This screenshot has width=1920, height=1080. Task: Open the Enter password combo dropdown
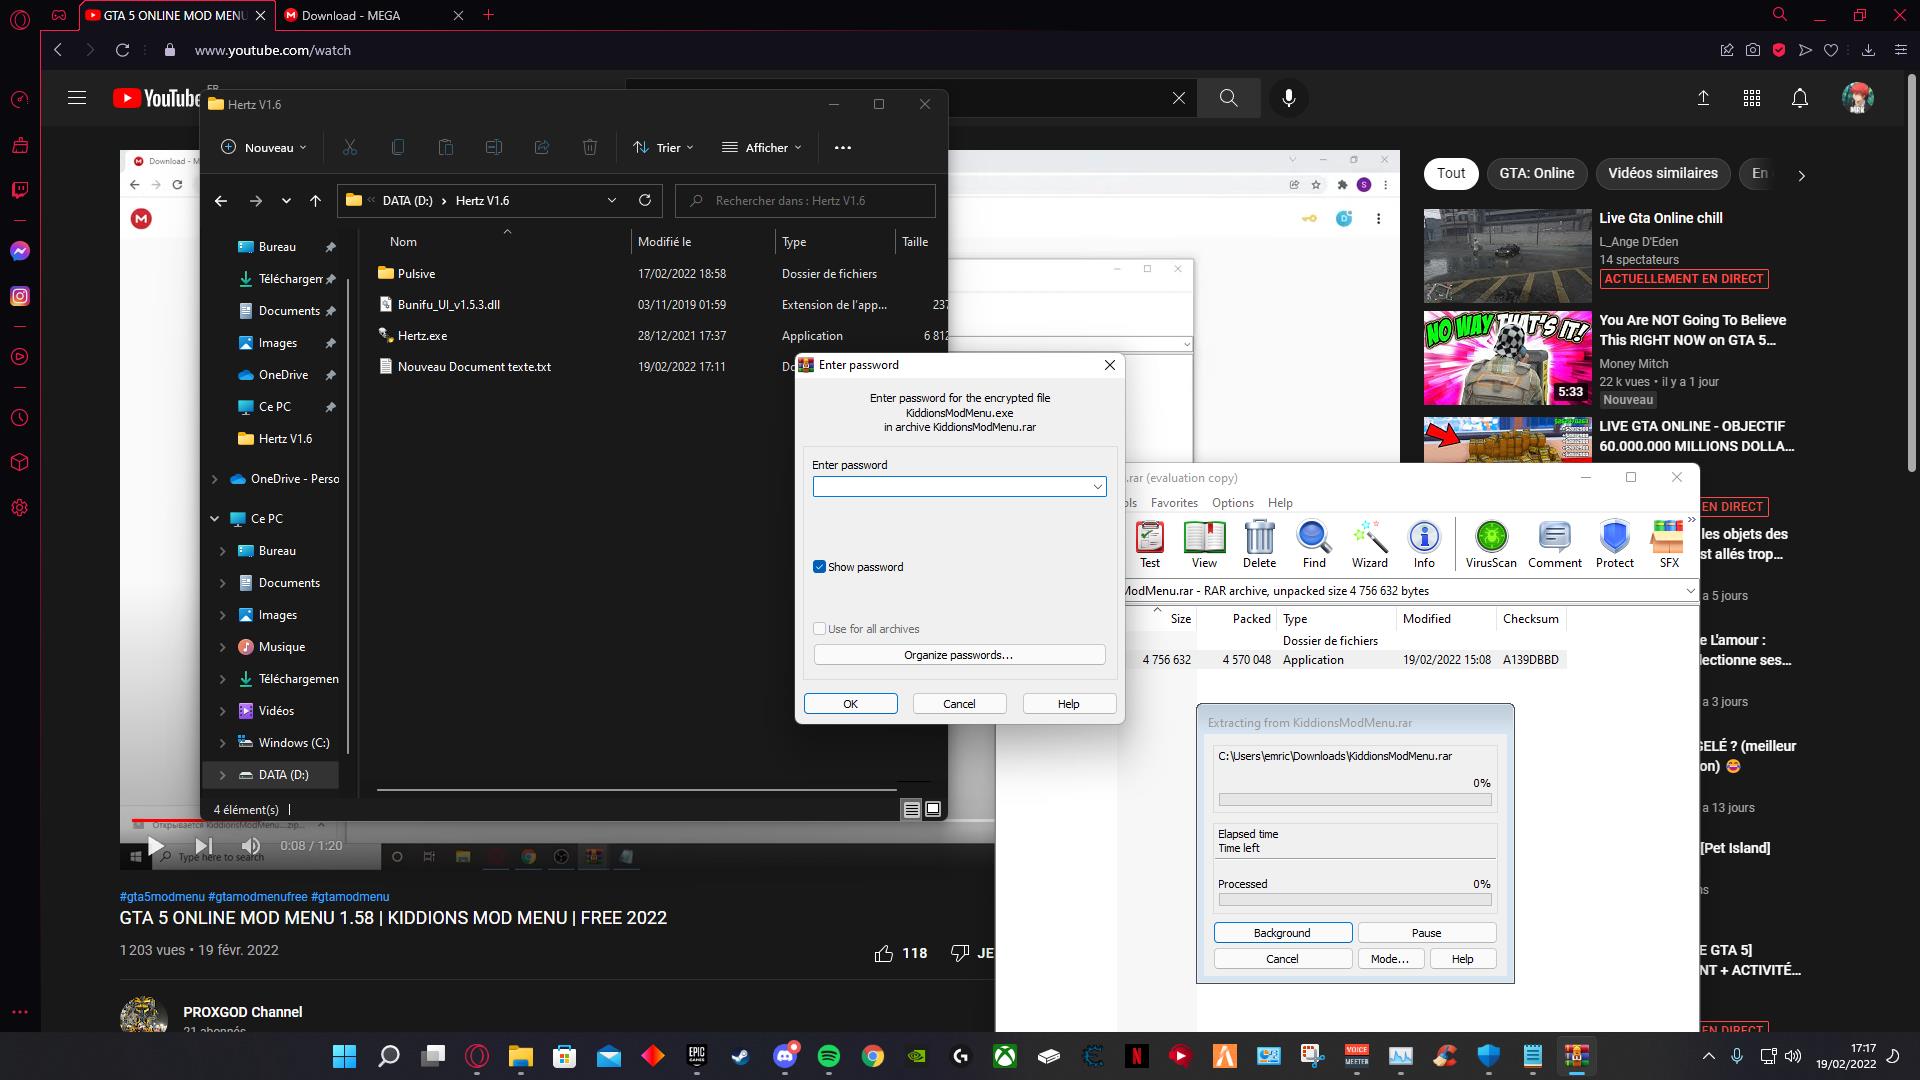coord(1097,487)
